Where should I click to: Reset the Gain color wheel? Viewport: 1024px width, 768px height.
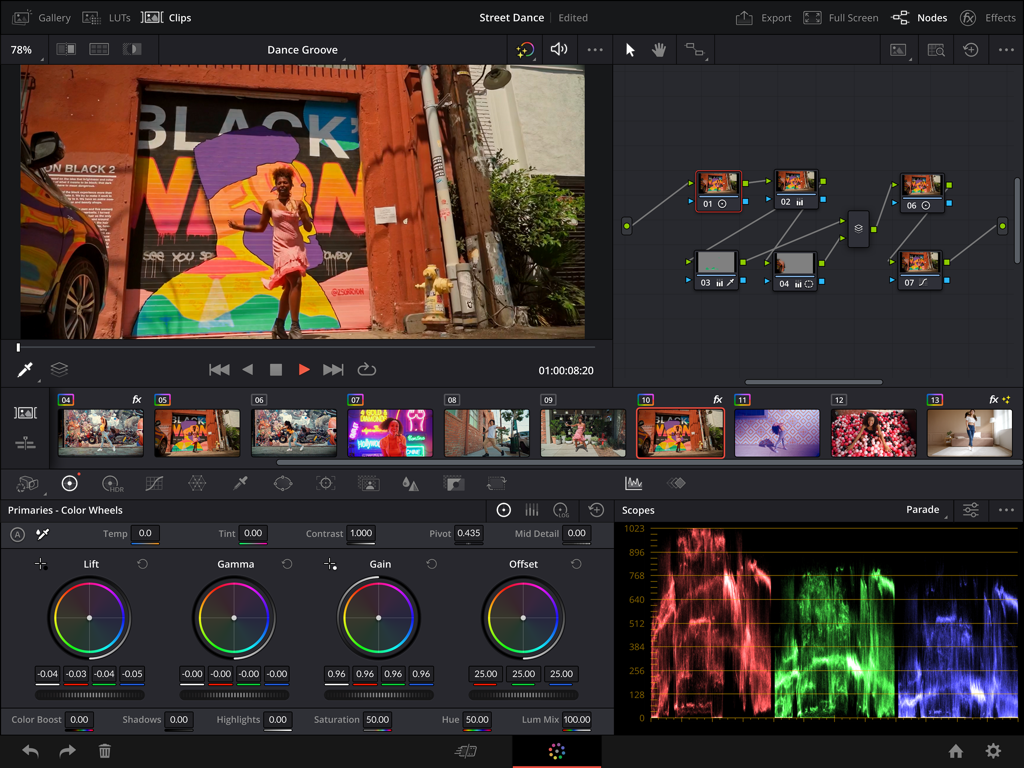[432, 564]
